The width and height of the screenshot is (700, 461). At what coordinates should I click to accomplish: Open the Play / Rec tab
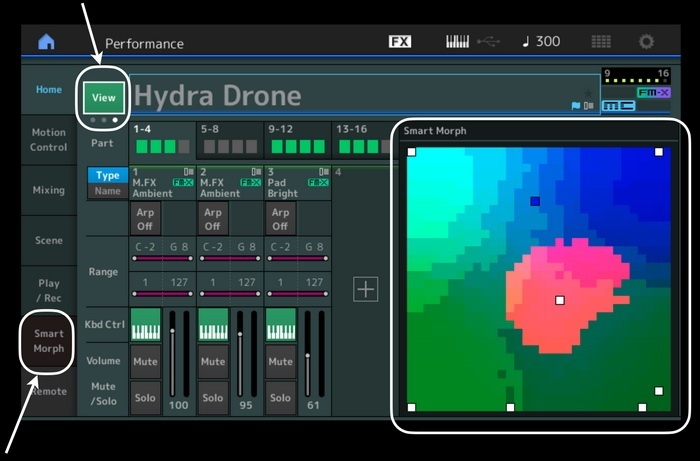pos(49,291)
